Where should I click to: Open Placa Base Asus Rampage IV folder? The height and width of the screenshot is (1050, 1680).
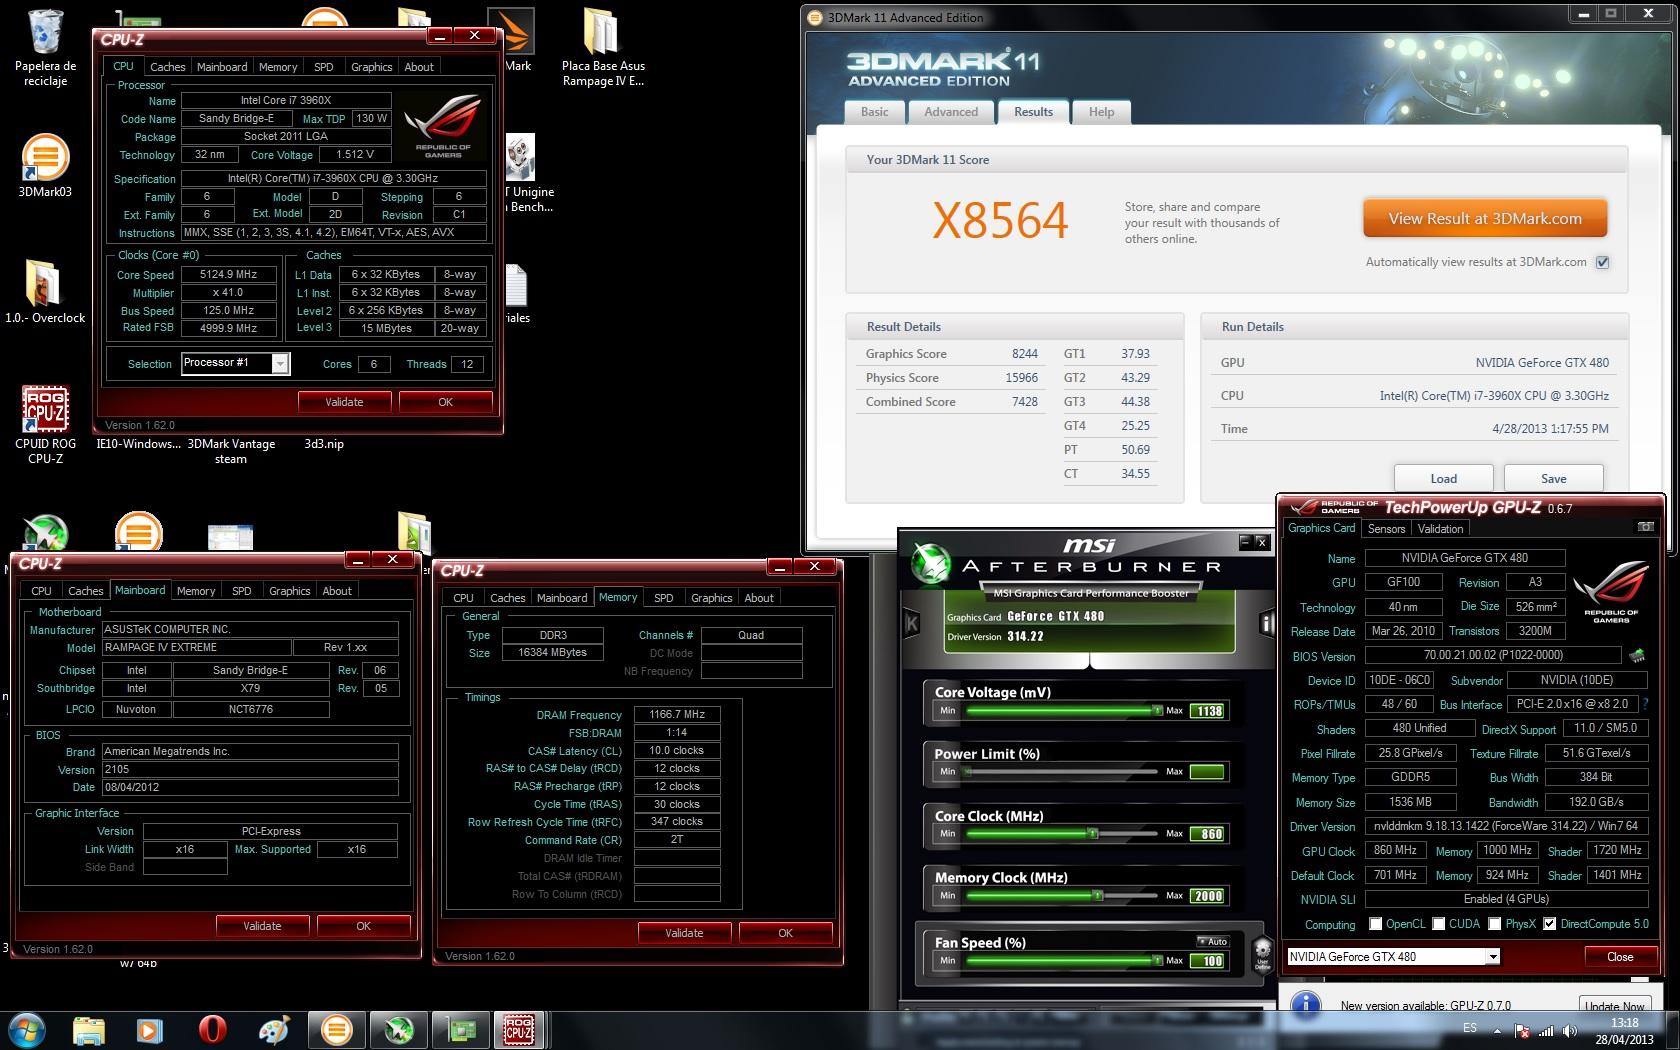pyautogui.click(x=603, y=47)
